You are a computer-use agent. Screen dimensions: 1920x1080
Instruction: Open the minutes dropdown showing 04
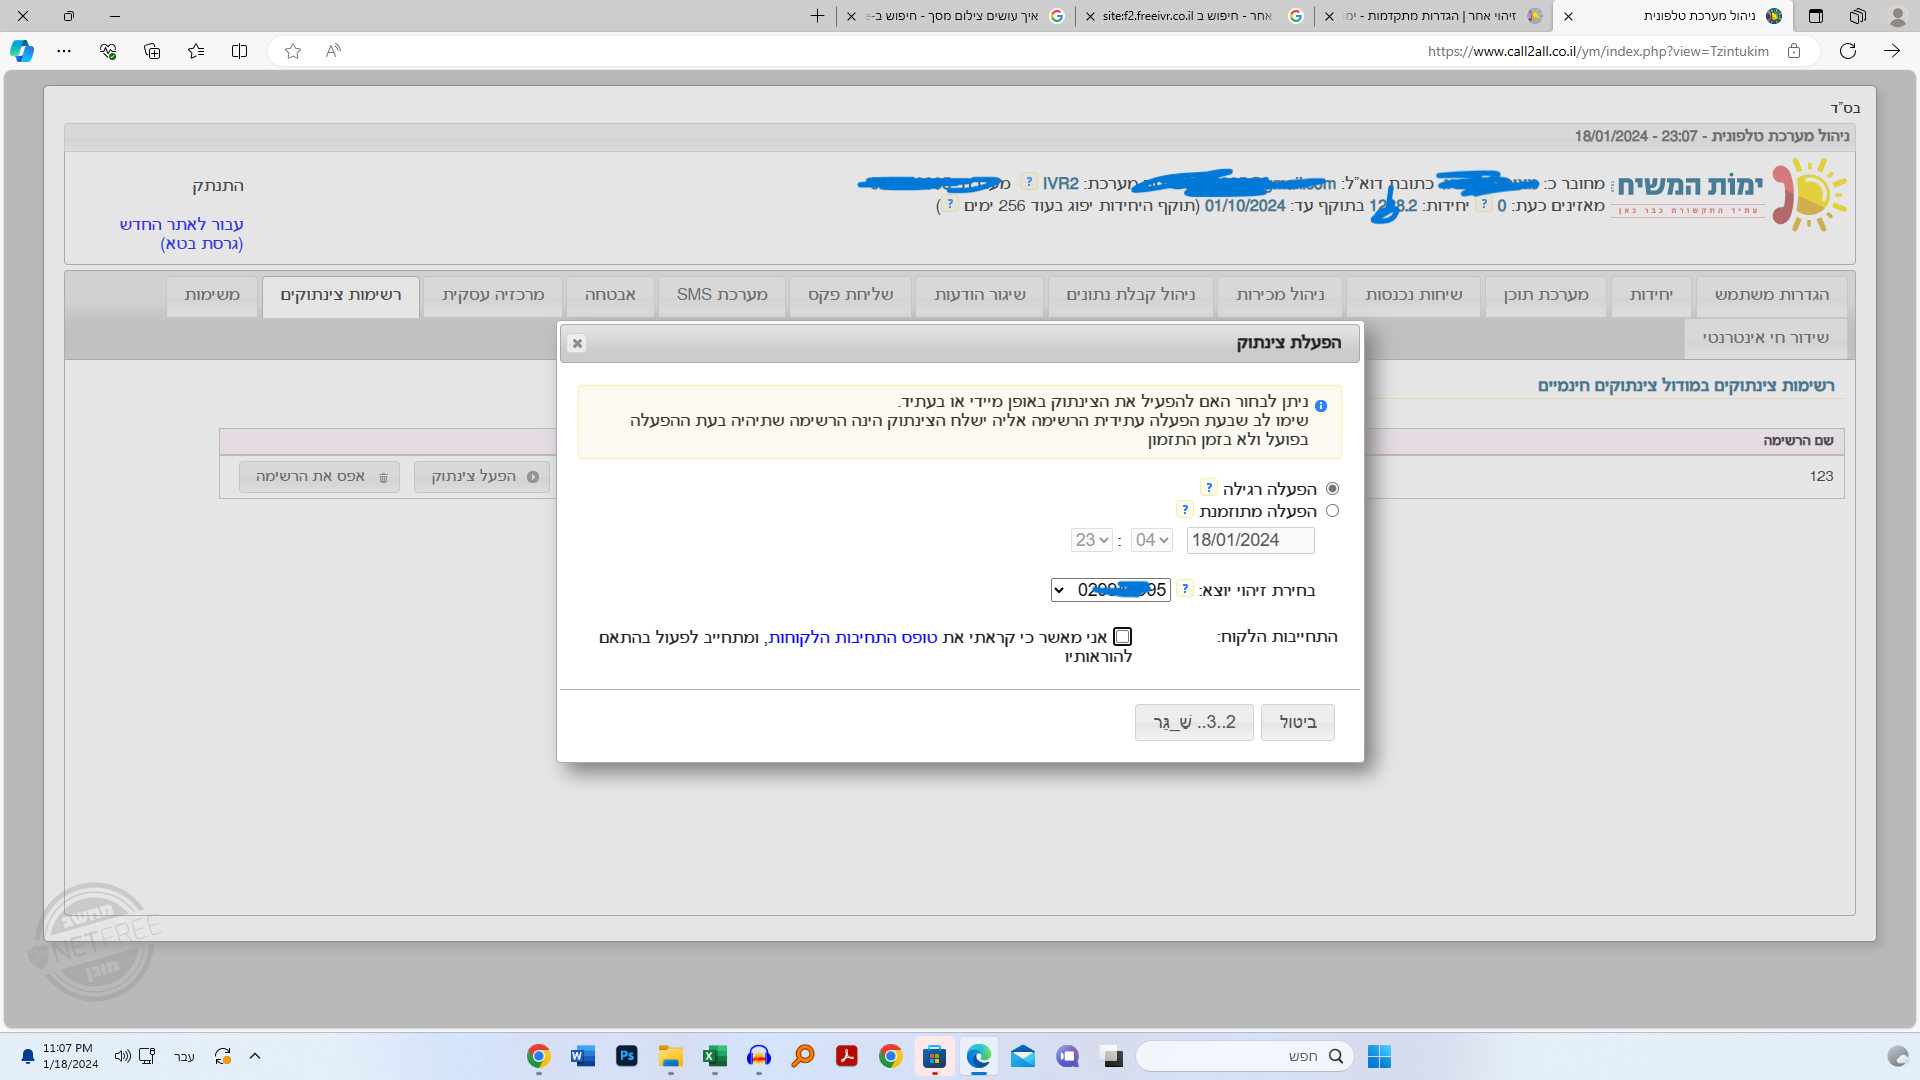click(x=1151, y=540)
